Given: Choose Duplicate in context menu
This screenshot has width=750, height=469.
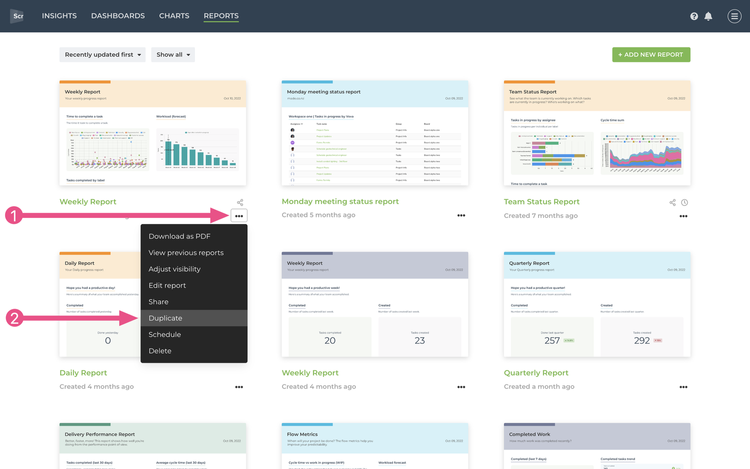Looking at the screenshot, I should point(194,318).
